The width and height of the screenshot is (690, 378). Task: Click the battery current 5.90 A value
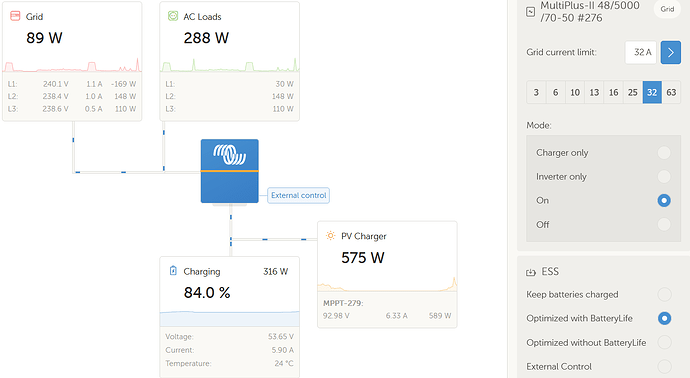click(x=283, y=350)
